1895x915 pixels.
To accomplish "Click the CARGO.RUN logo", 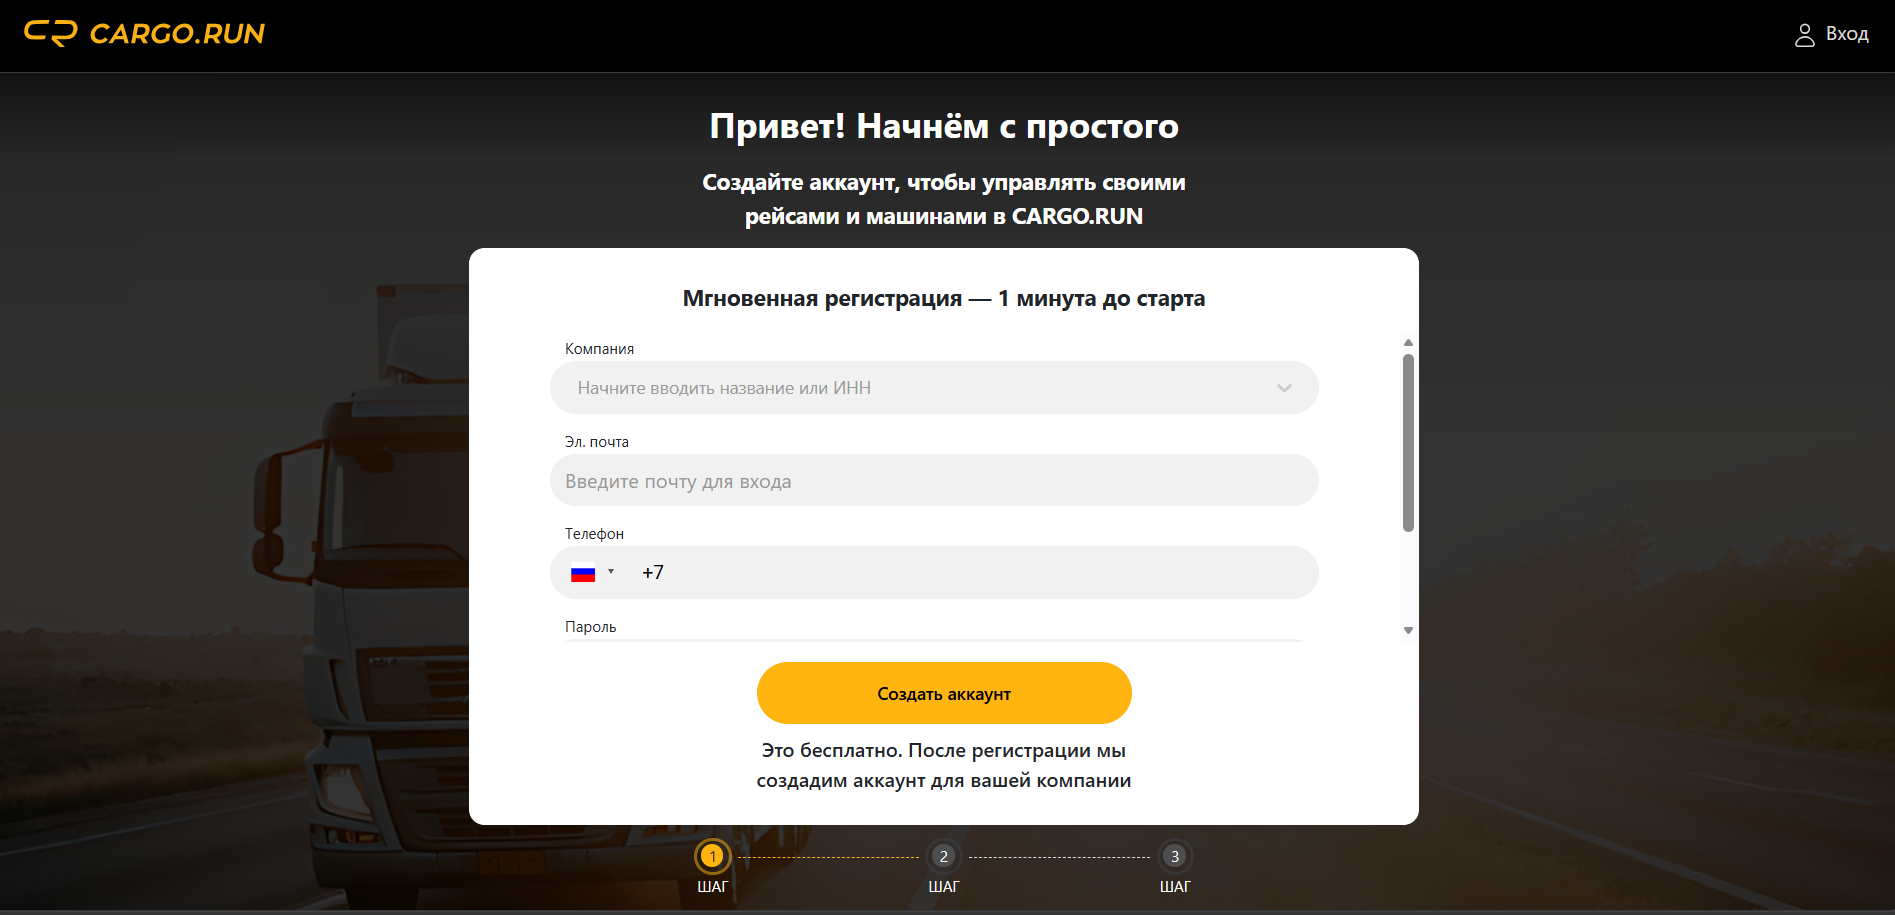I will (x=144, y=34).
